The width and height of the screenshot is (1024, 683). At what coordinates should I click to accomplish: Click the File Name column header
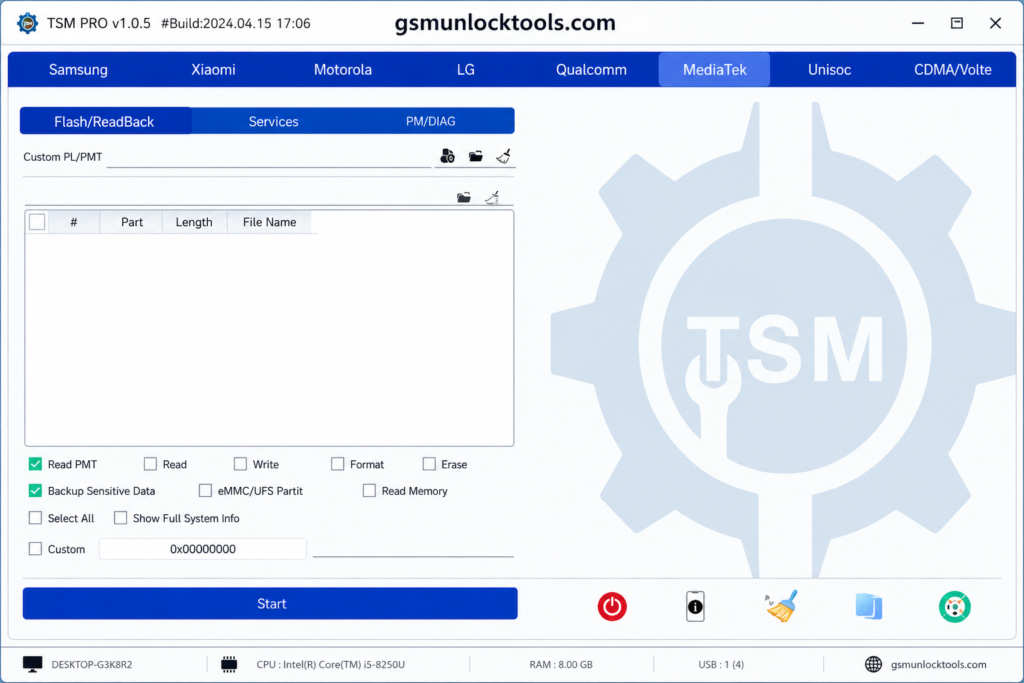(270, 222)
